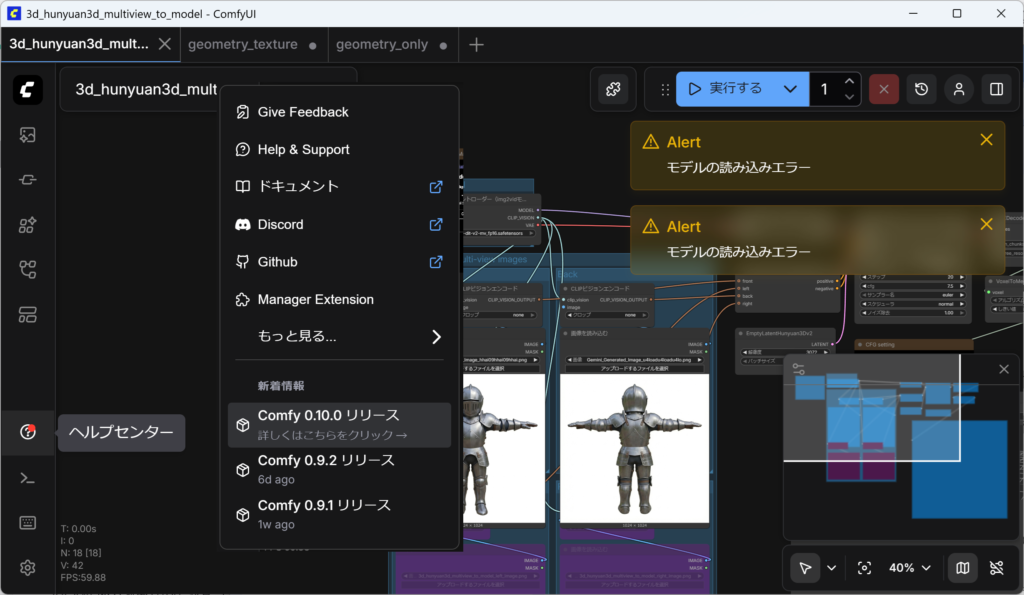
Task: Toggle the minimap button in bottom toolbar
Action: coord(962,568)
